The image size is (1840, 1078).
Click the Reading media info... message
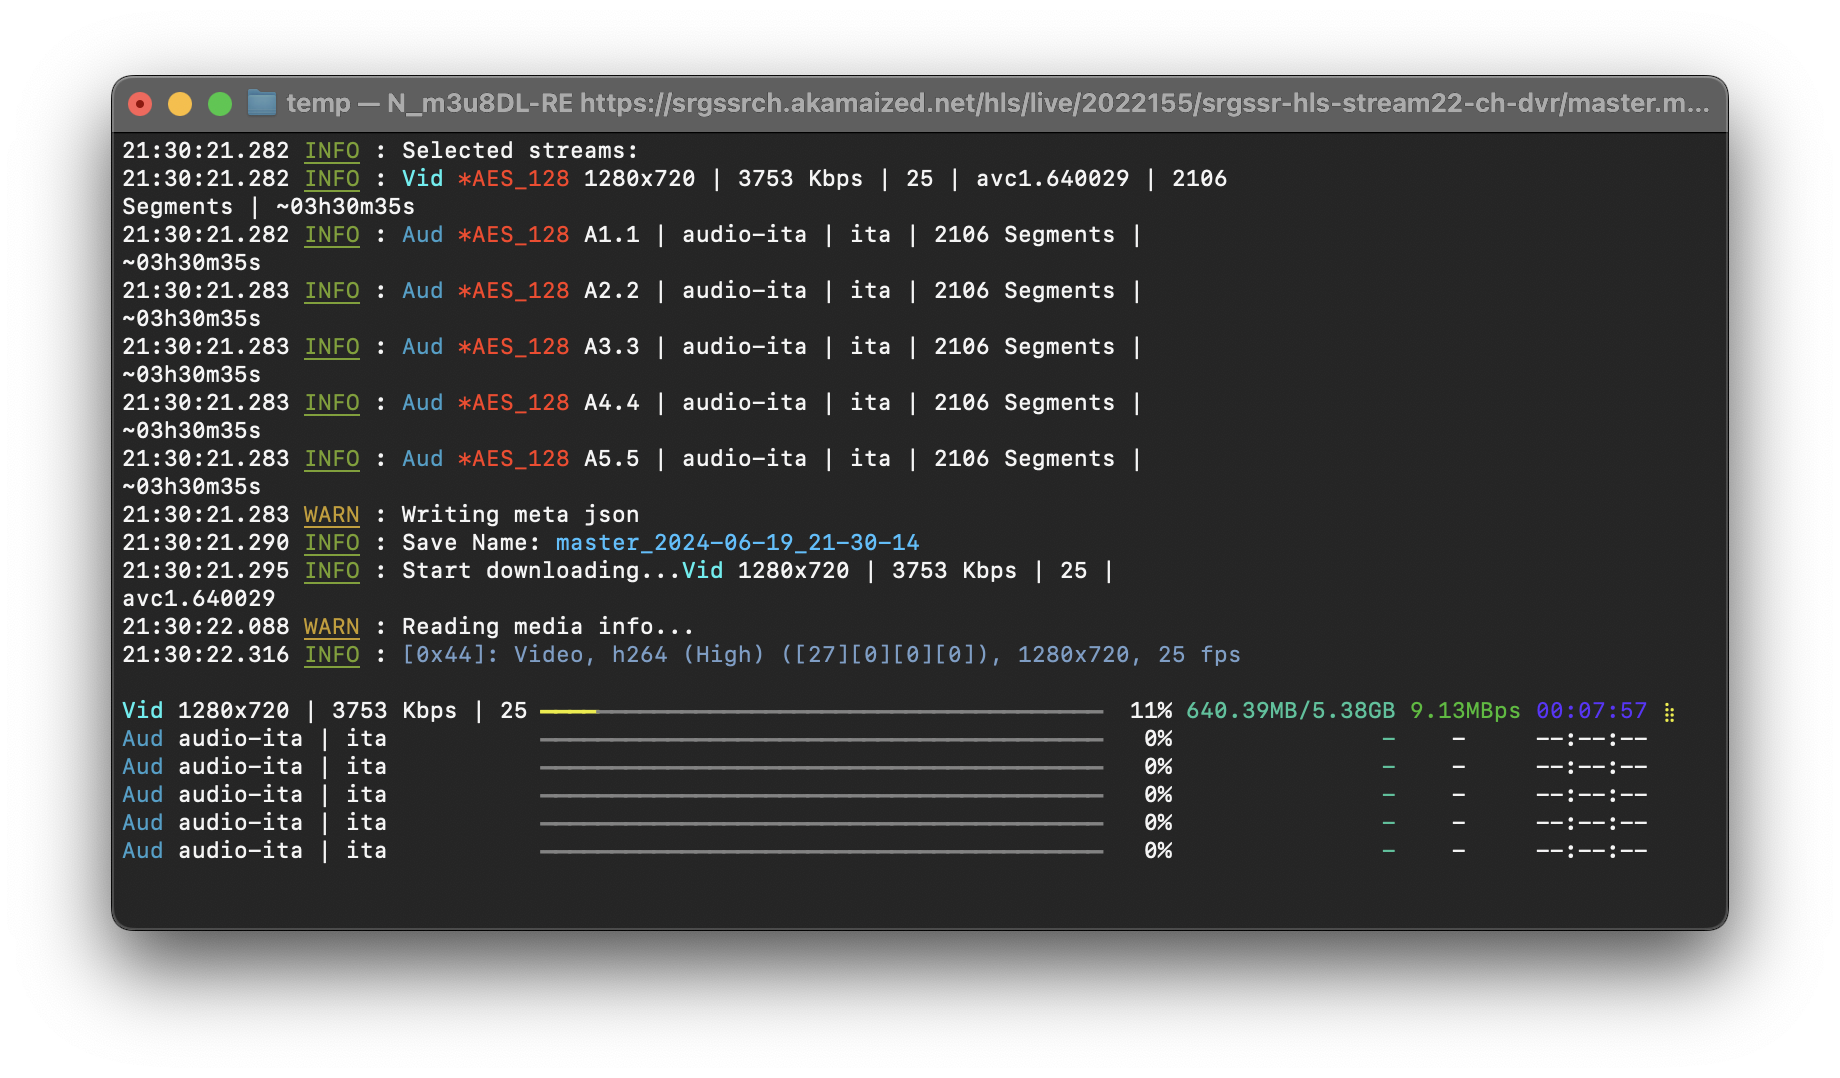[x=547, y=627]
